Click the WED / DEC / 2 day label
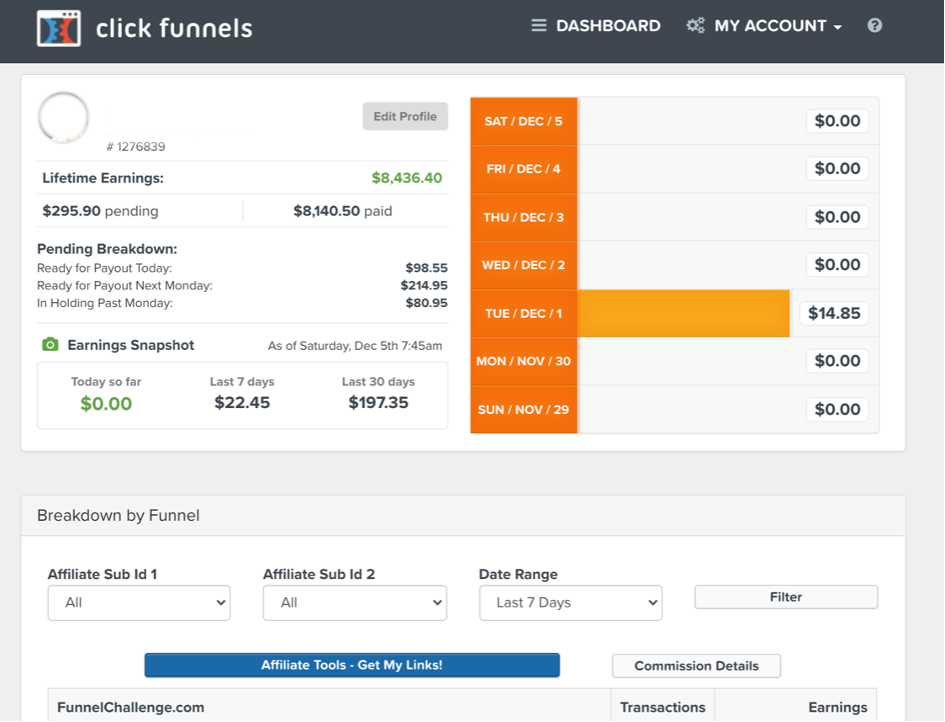This screenshot has width=945, height=722. 524,265
